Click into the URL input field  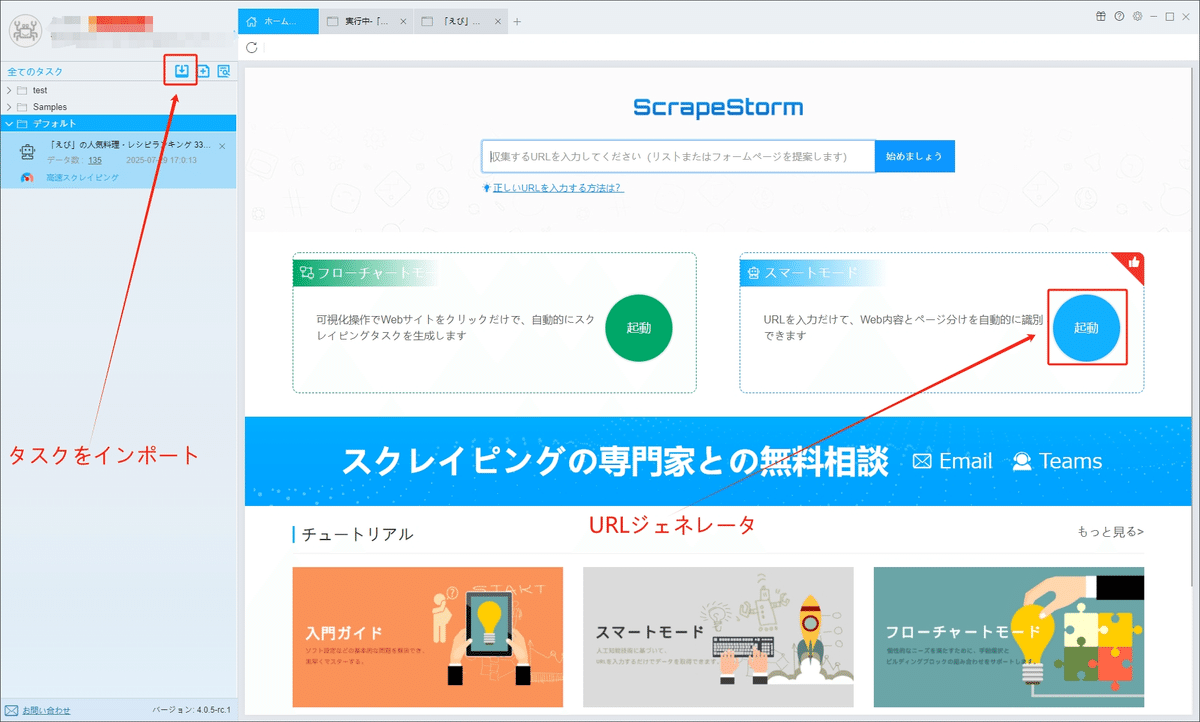tap(678, 156)
